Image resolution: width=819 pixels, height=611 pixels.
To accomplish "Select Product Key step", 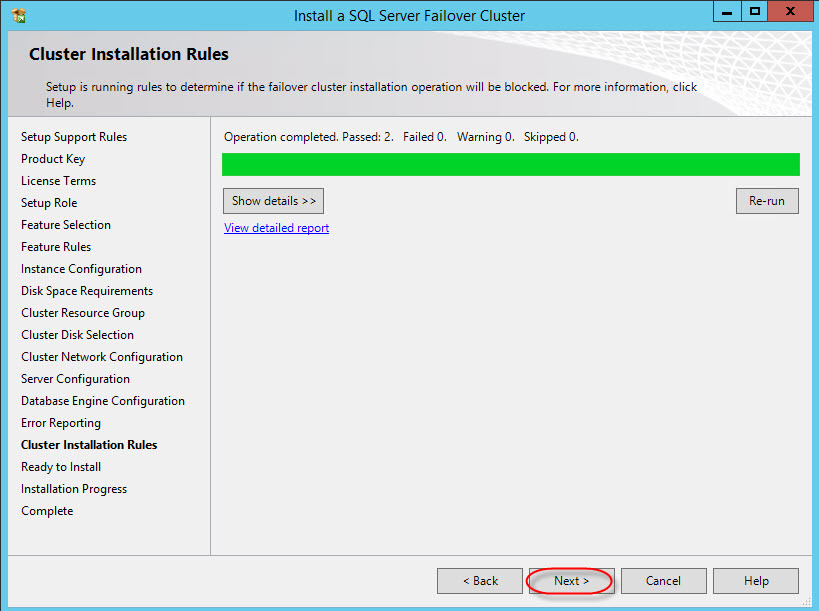I will pos(53,159).
